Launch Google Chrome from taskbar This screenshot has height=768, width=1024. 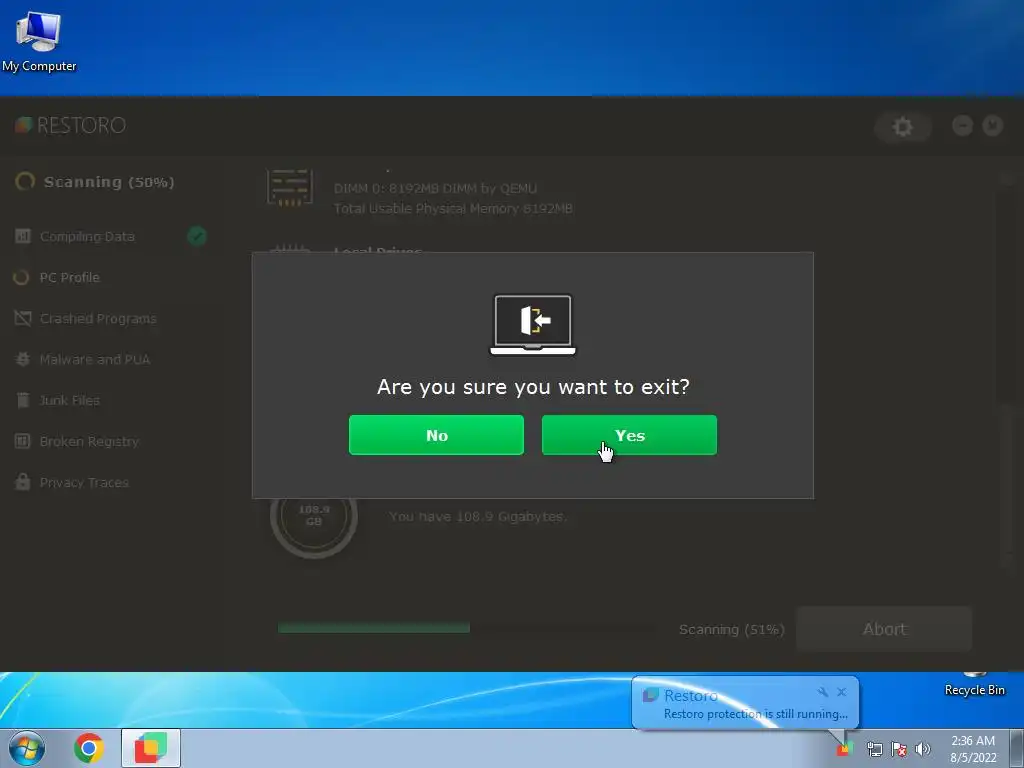[x=89, y=748]
